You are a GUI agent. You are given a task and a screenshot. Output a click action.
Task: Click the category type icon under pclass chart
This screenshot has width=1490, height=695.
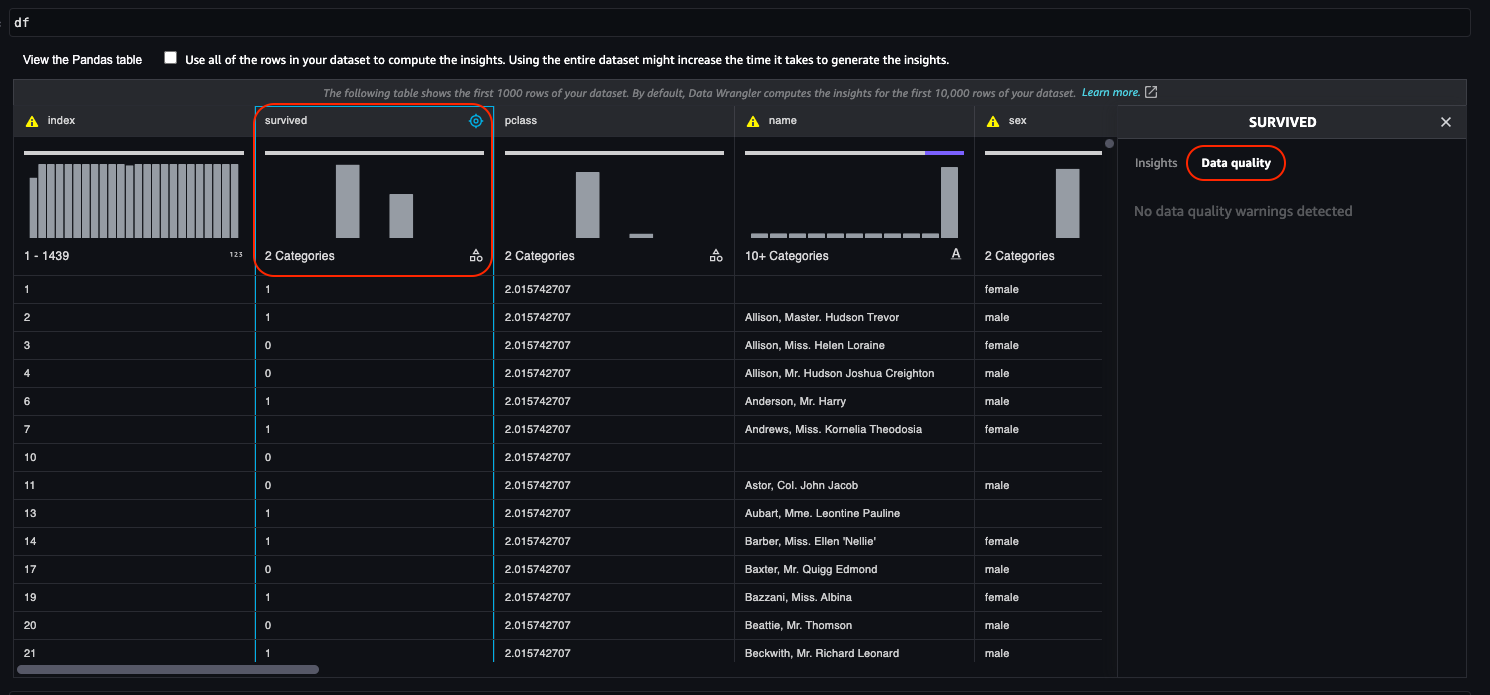tap(716, 256)
